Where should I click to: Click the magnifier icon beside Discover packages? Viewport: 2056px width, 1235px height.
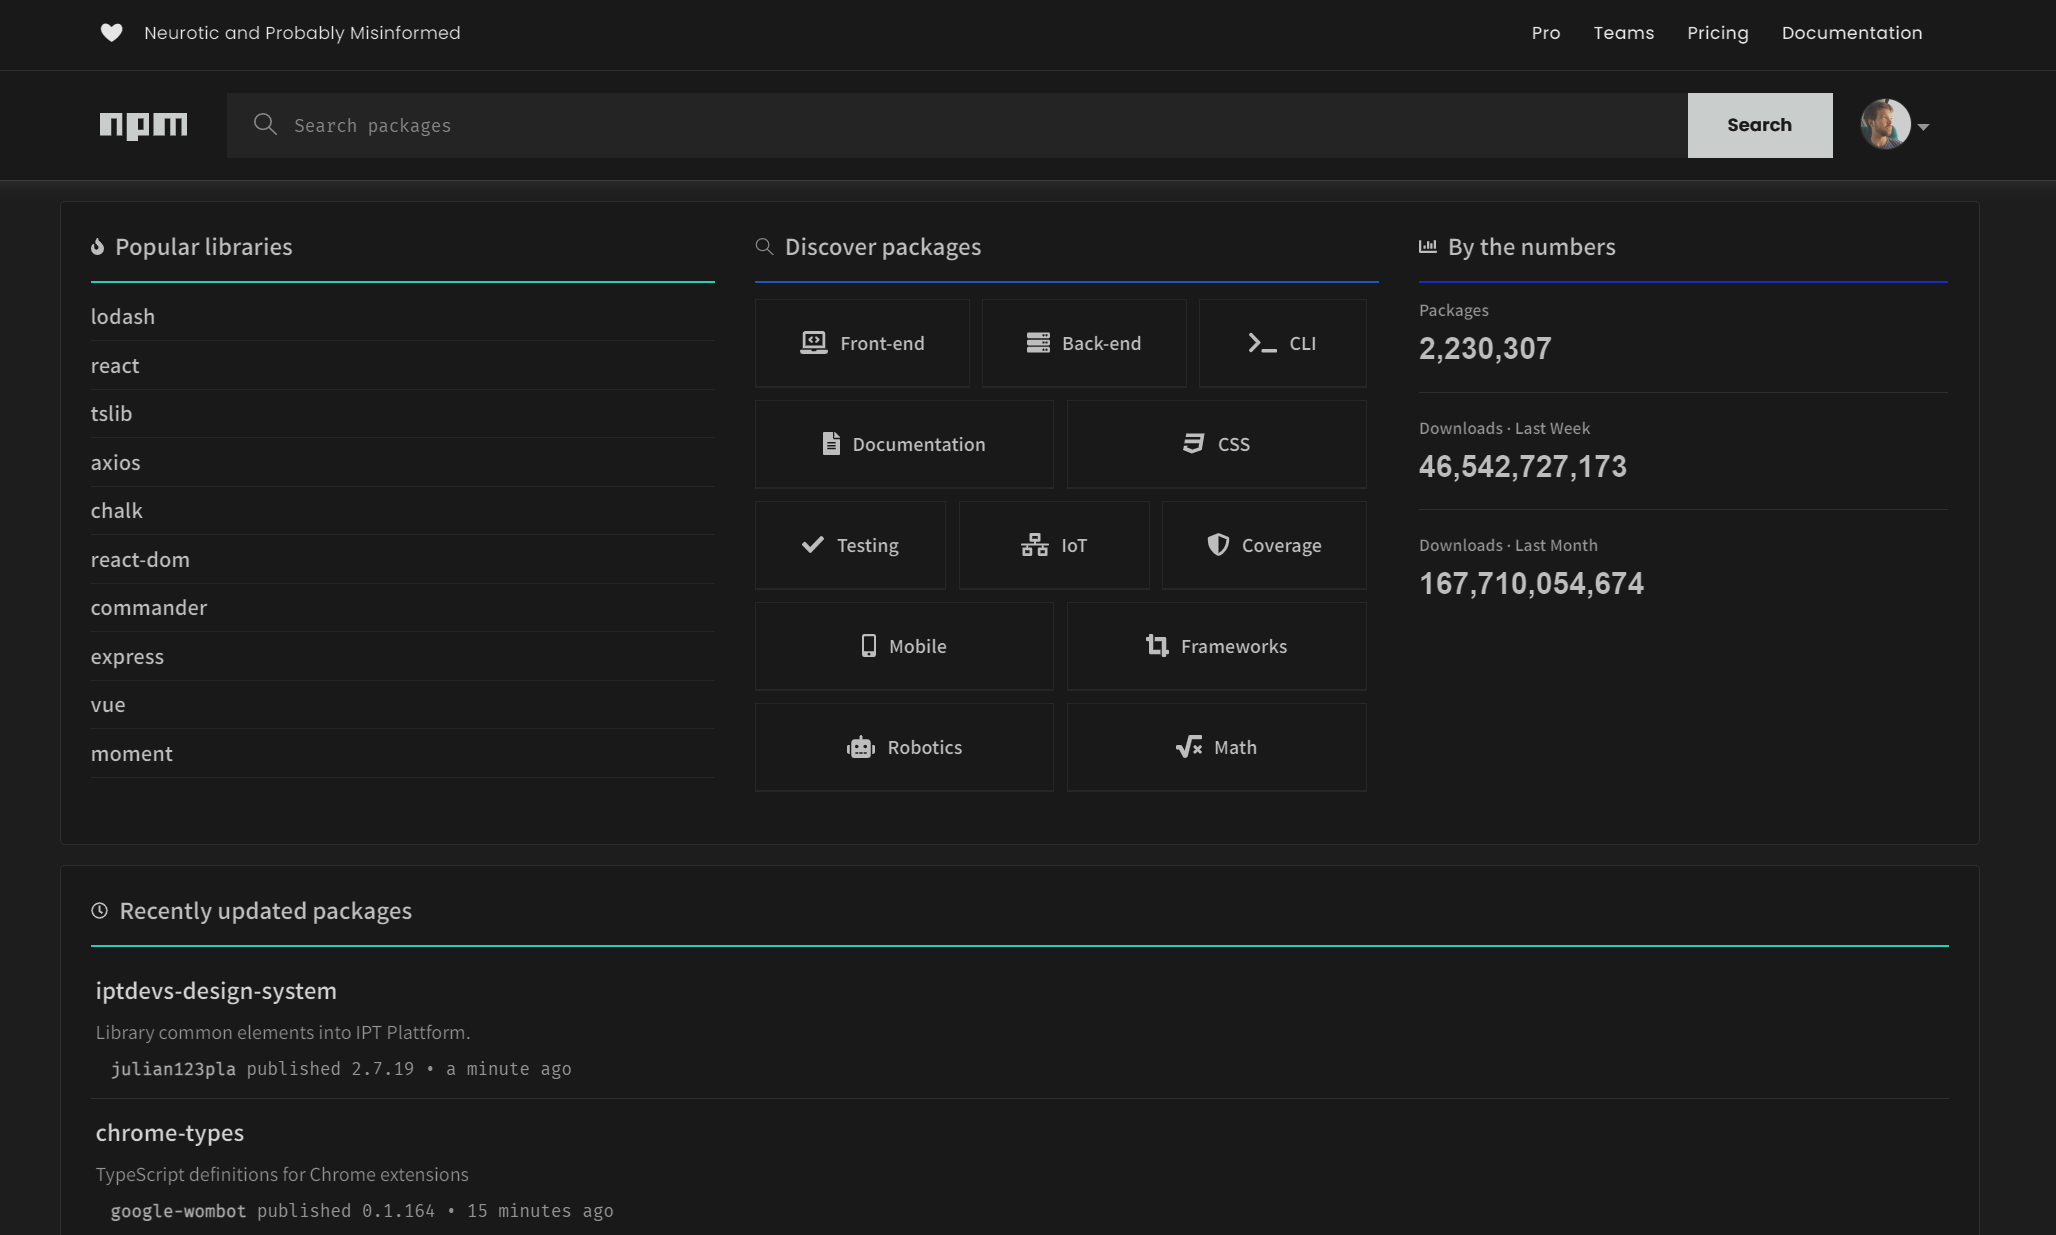point(764,246)
